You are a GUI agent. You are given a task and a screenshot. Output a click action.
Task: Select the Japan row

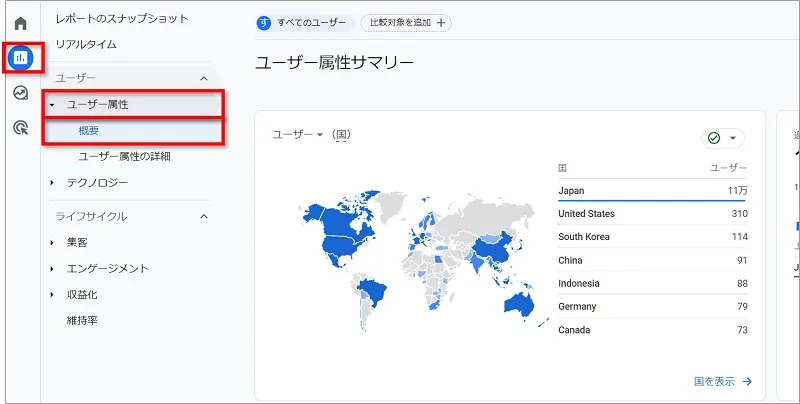(653, 191)
